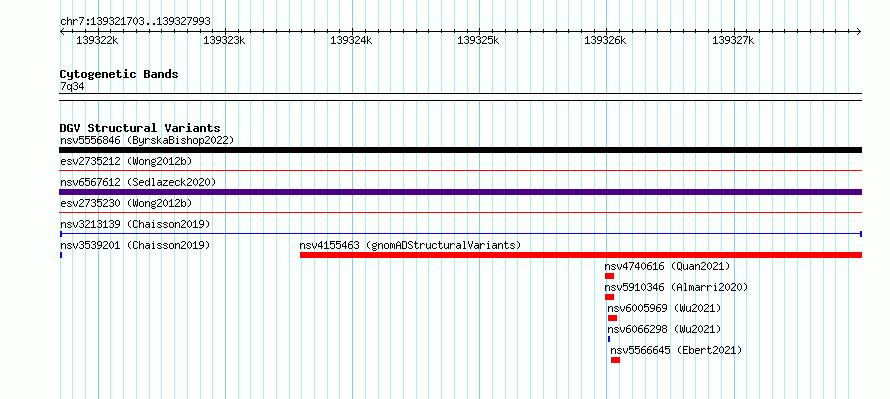Click the nsv3213139 (Chaisson2019) label
890x399 pixels.
(135, 224)
